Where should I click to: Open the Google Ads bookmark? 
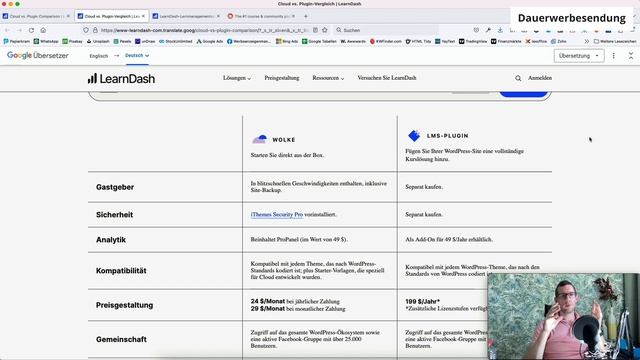[x=210, y=41]
